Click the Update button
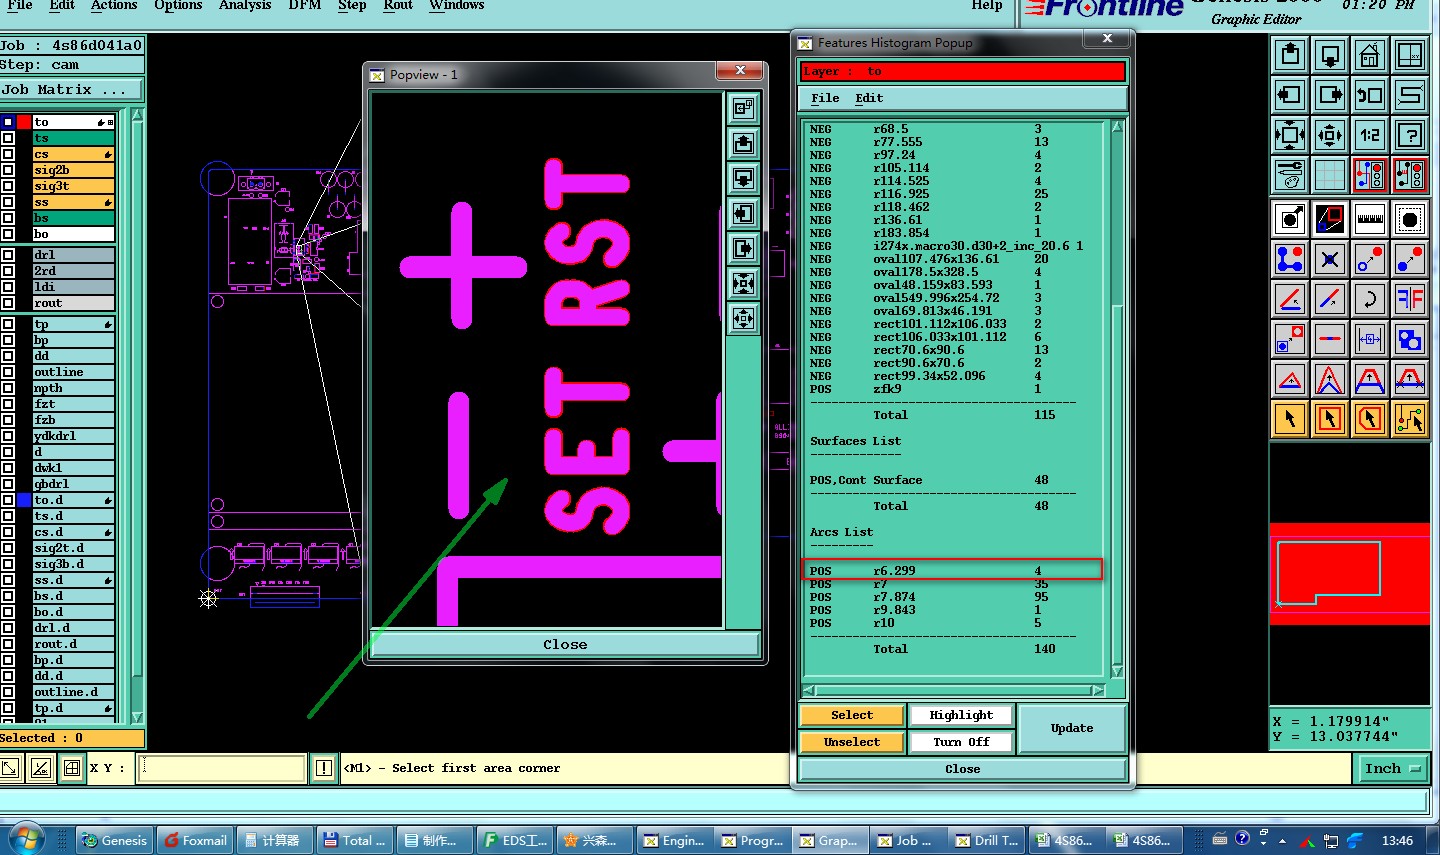Screen dimensions: 1440x855 [x=1072, y=728]
